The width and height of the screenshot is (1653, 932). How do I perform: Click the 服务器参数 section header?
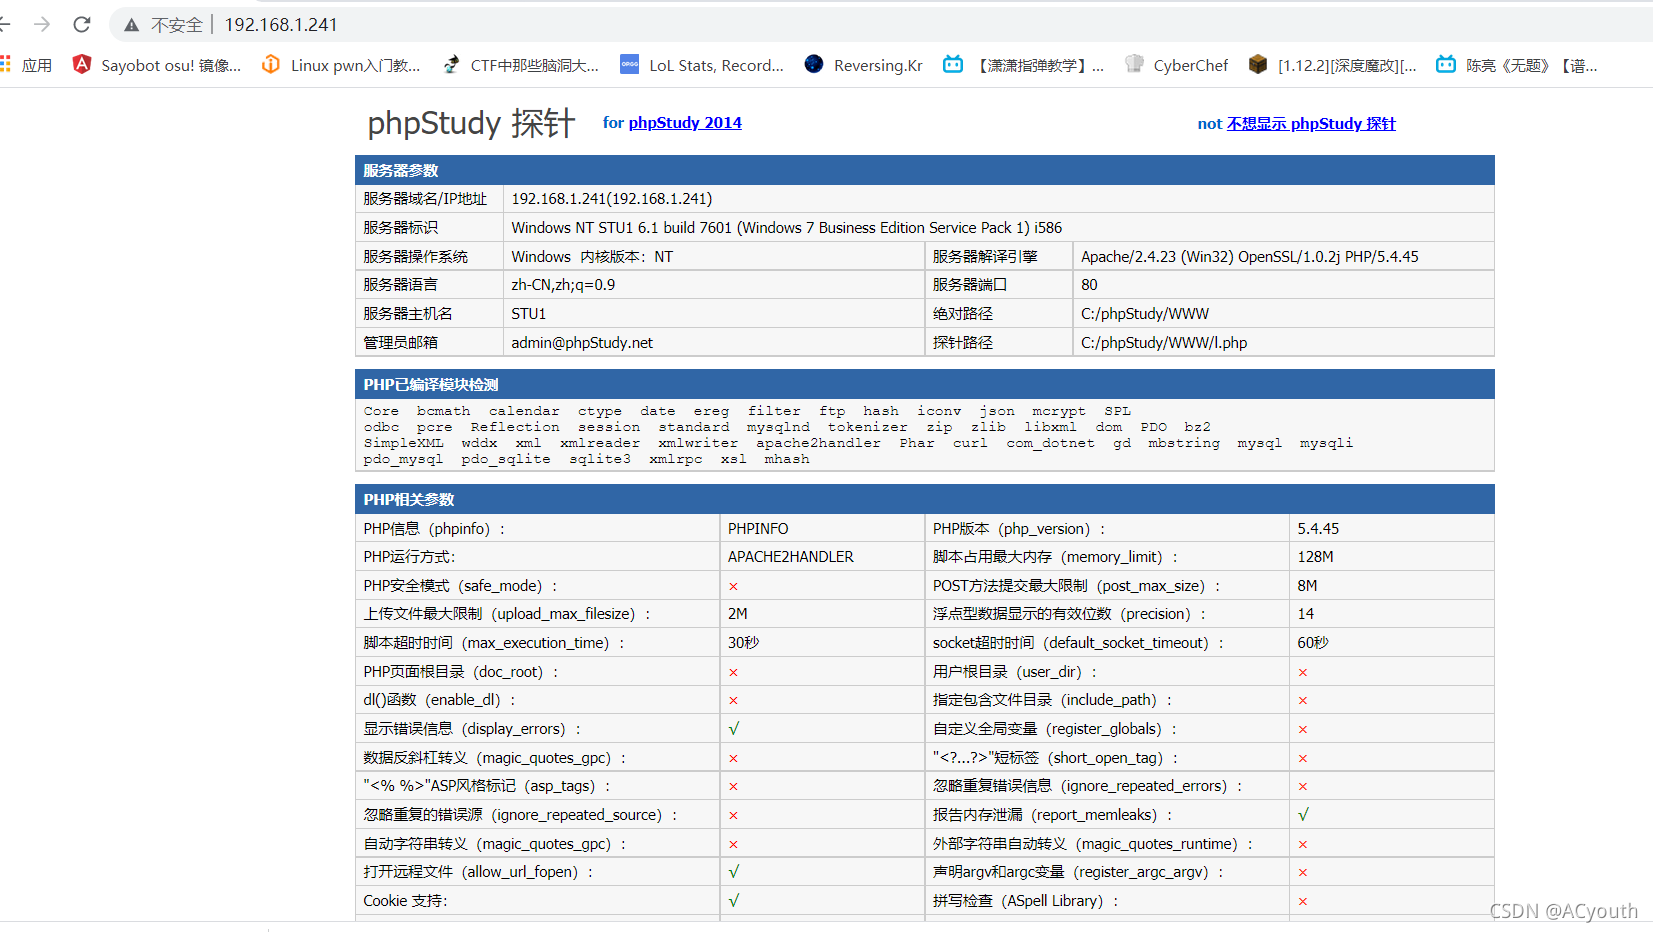(925, 170)
